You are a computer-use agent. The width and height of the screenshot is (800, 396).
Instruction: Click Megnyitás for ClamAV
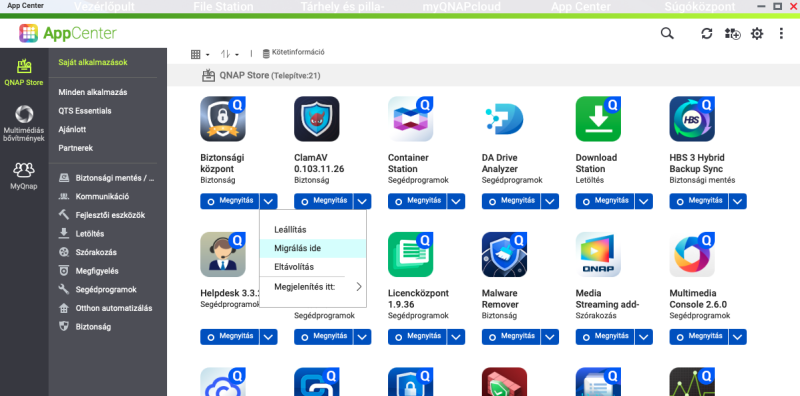pos(323,201)
